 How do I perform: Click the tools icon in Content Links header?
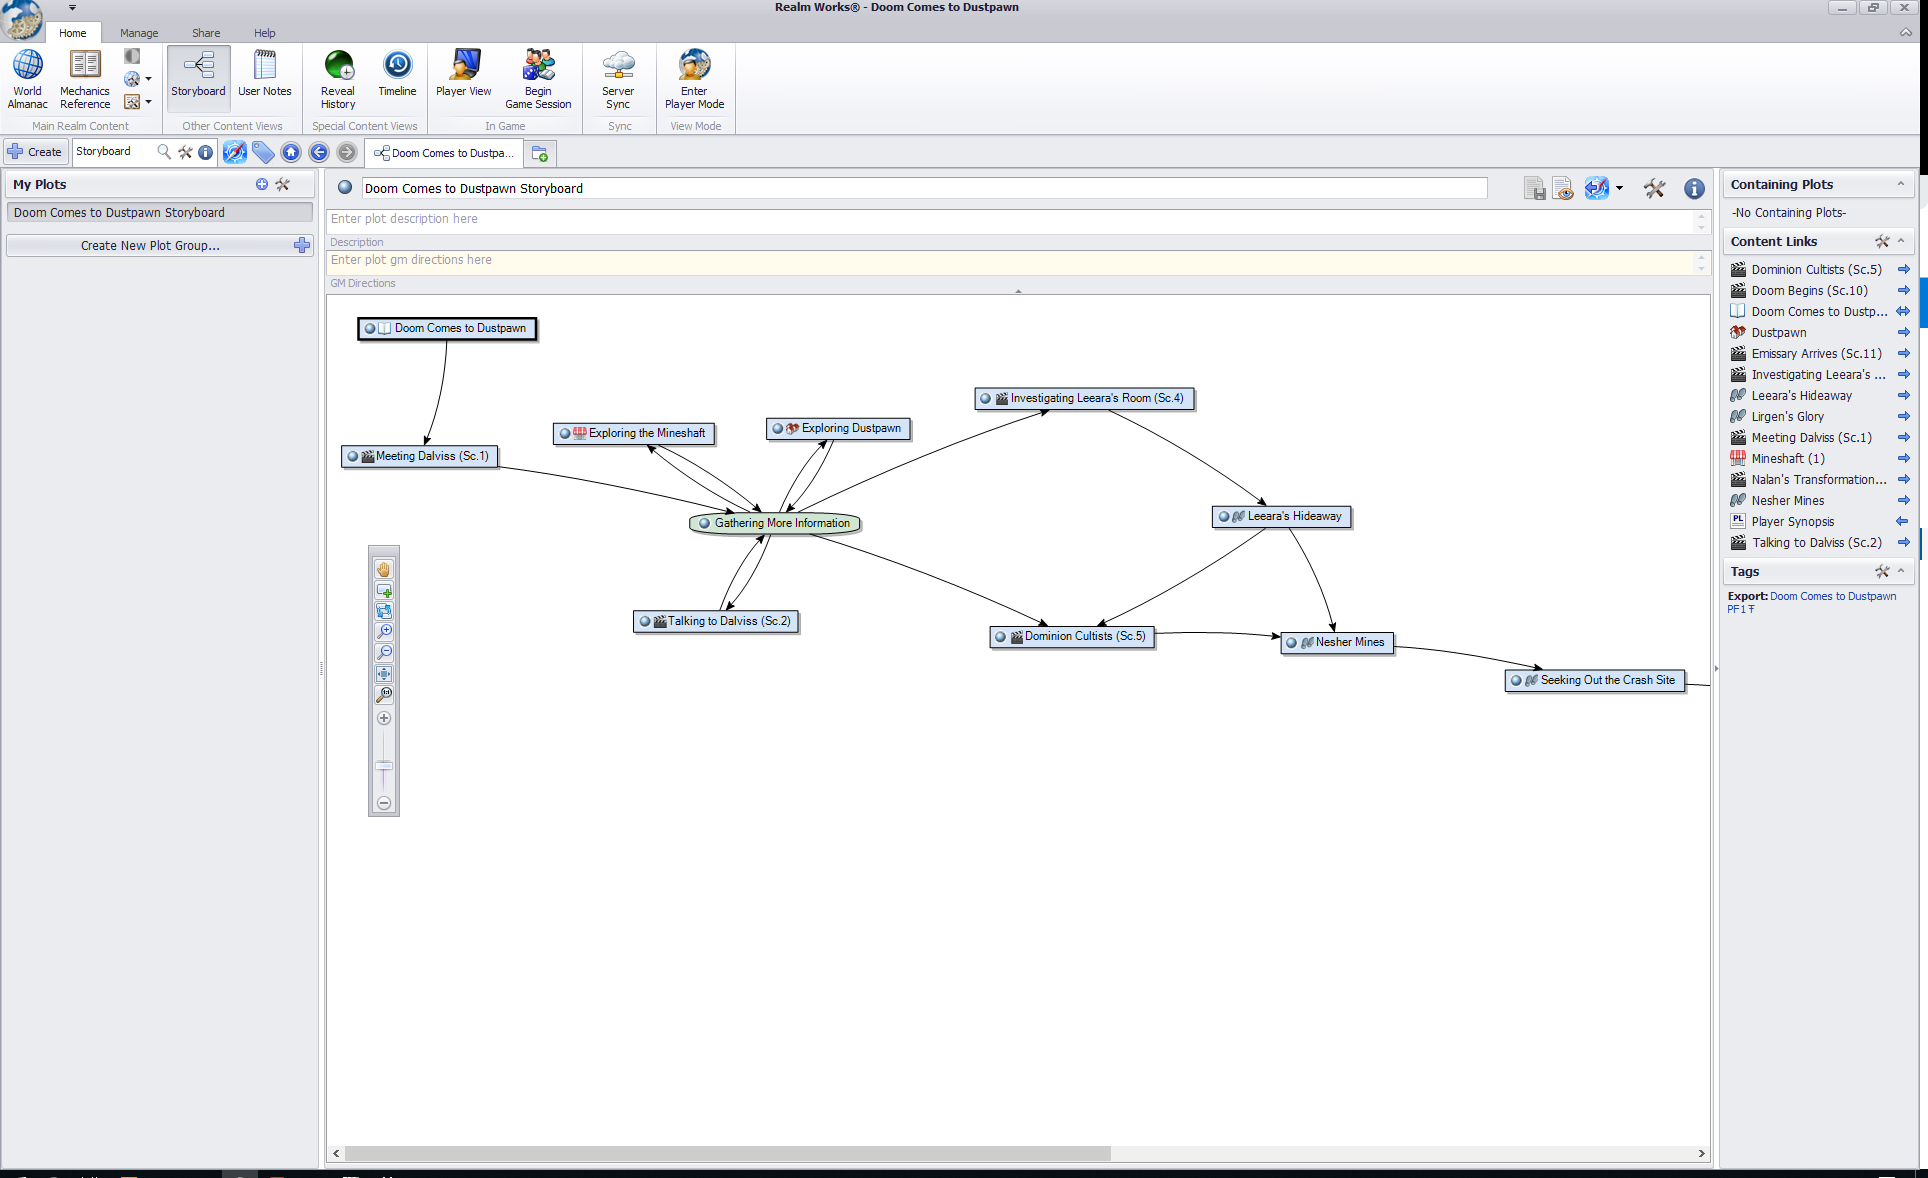tap(1882, 241)
